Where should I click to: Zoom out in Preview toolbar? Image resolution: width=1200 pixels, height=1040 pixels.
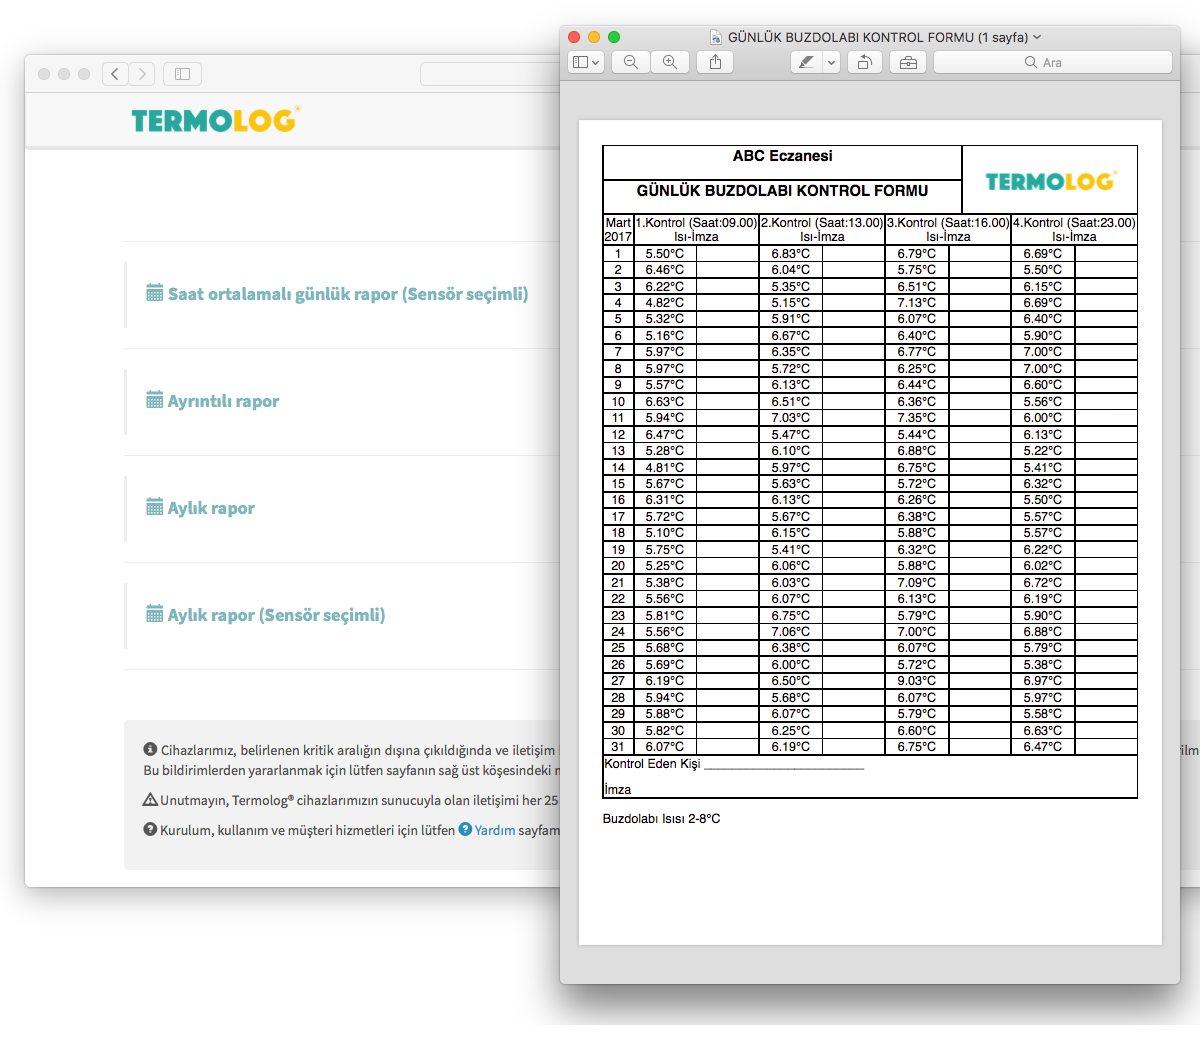tap(631, 62)
